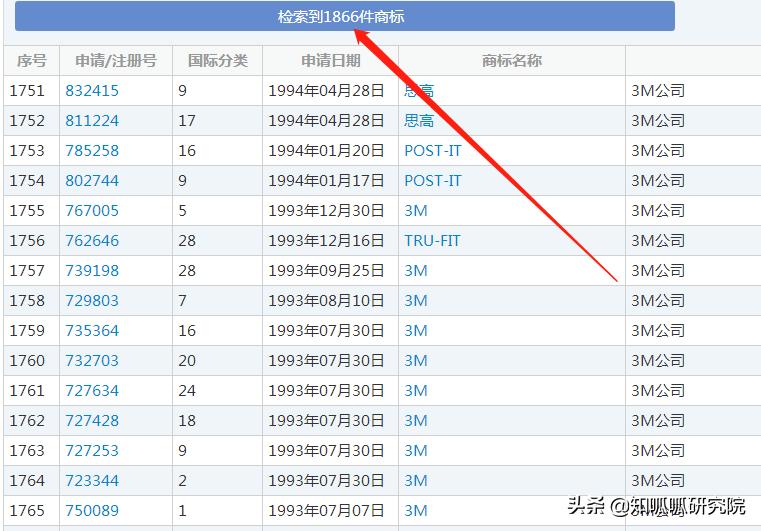Select sequence number 1751 cell
Viewport: 761px width, 531px height.
coord(32,91)
